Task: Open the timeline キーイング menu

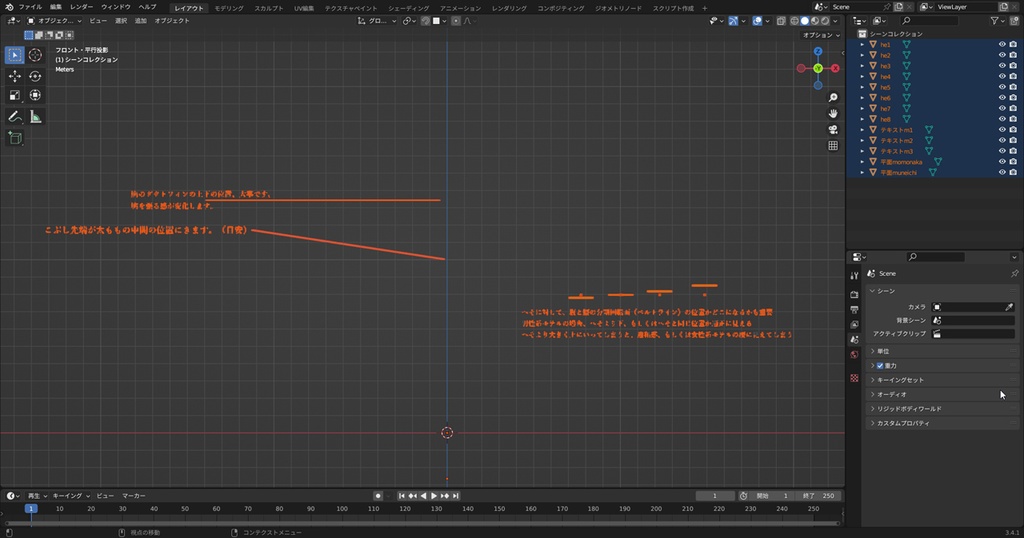Action: (71, 496)
